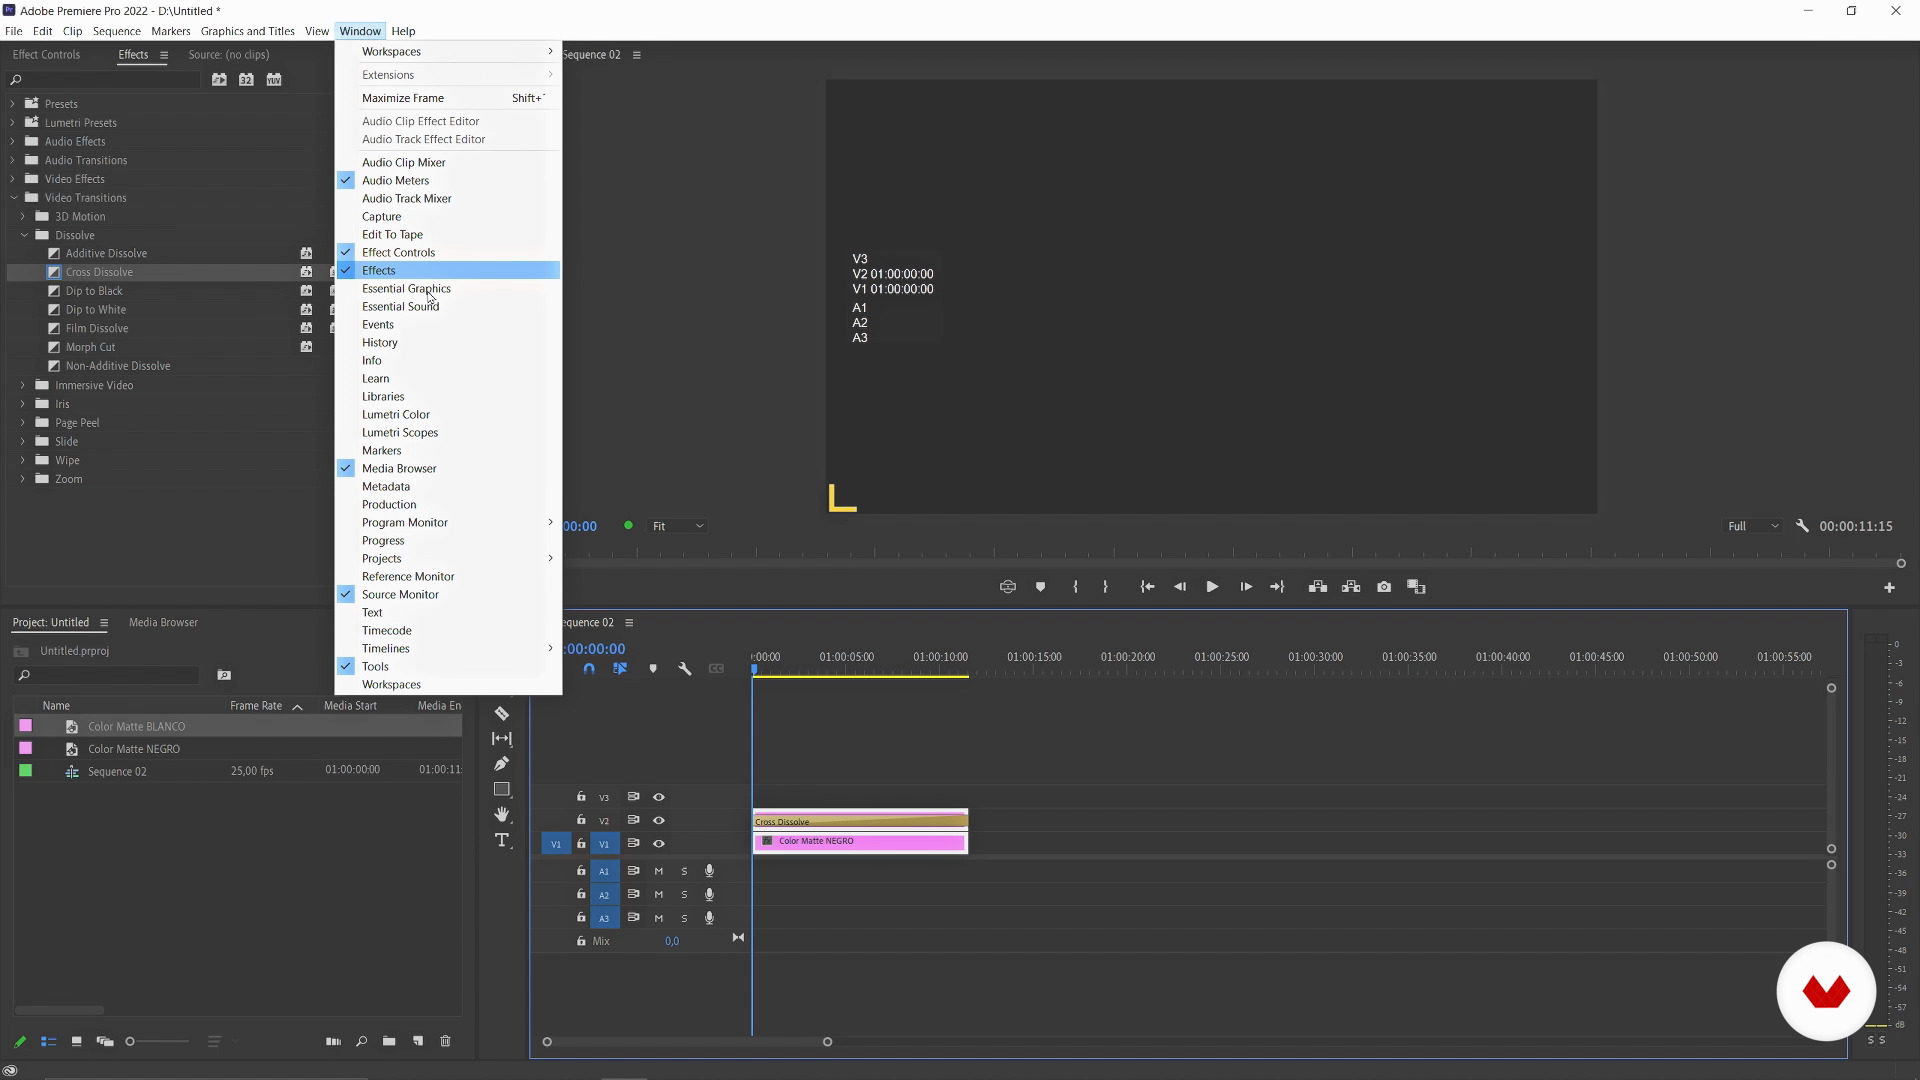This screenshot has height=1080, width=1920.
Task: Select the Rectangle tool
Action: coord(502,789)
